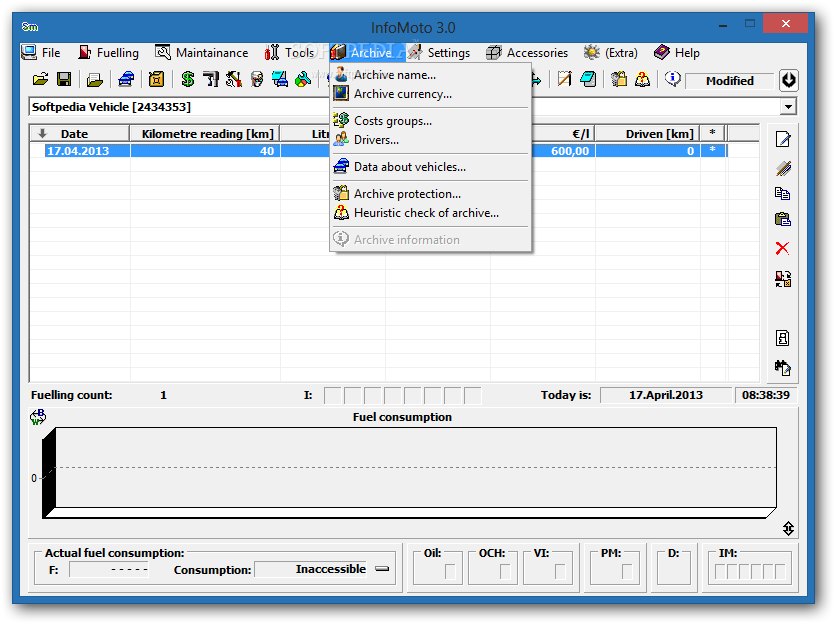
Task: Open the Accessories menu
Action: point(527,53)
